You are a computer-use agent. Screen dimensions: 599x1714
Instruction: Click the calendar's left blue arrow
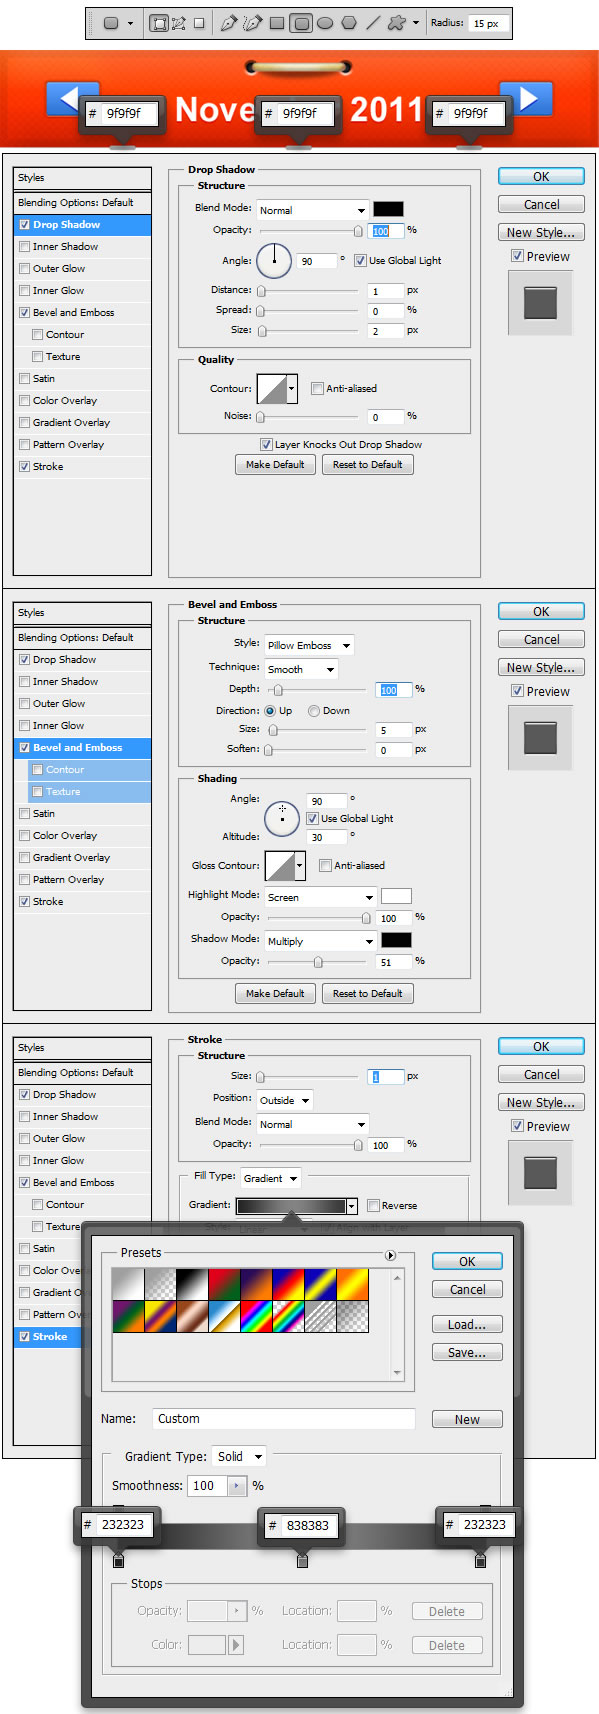[72, 99]
